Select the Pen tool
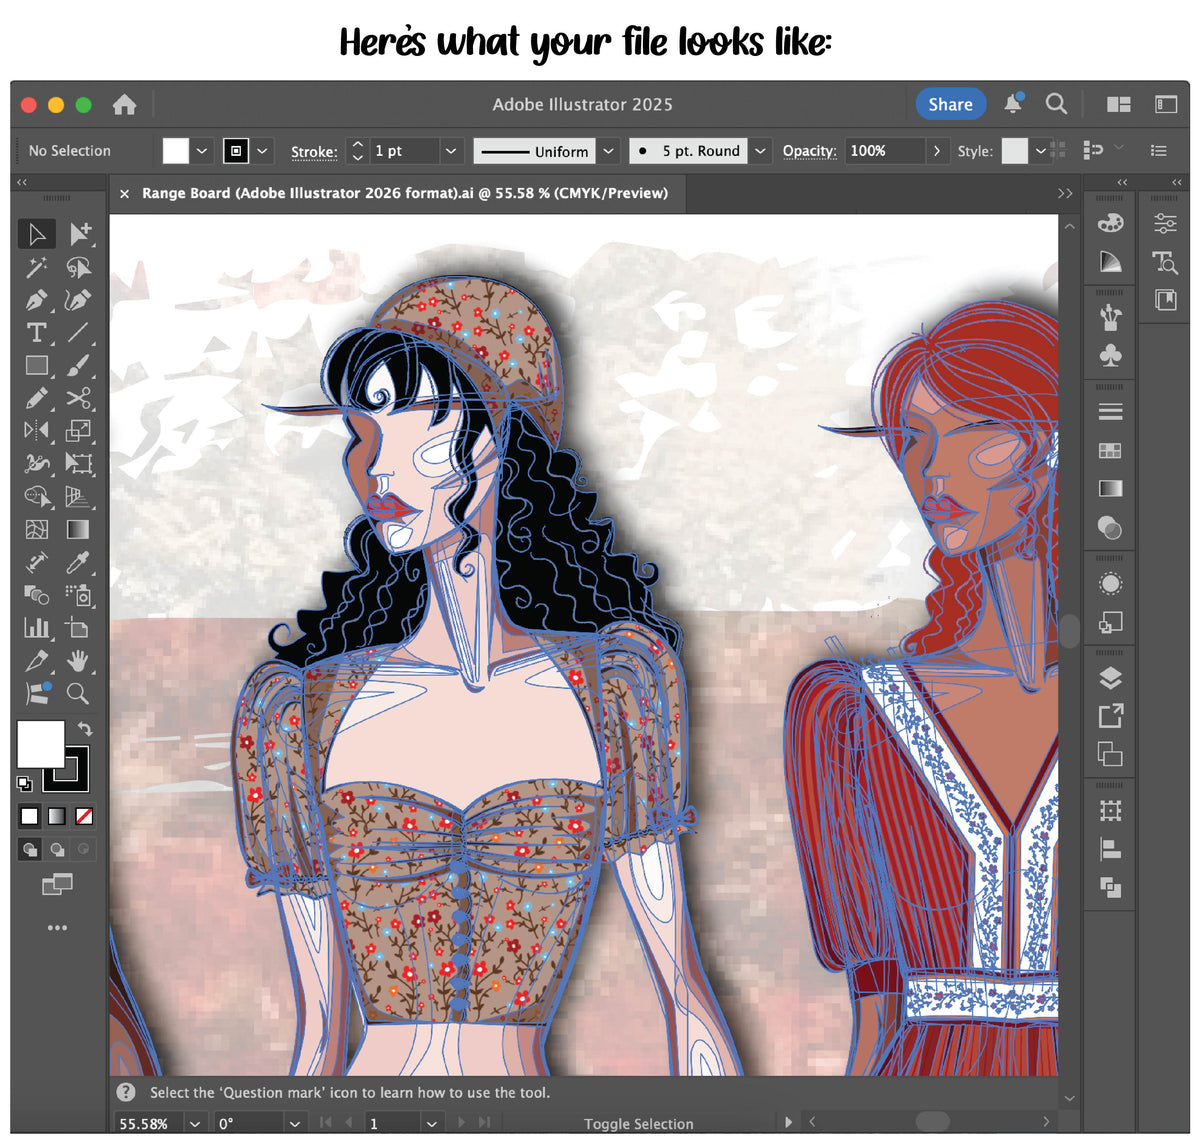Image resolution: width=1200 pixels, height=1142 pixels. [37, 300]
